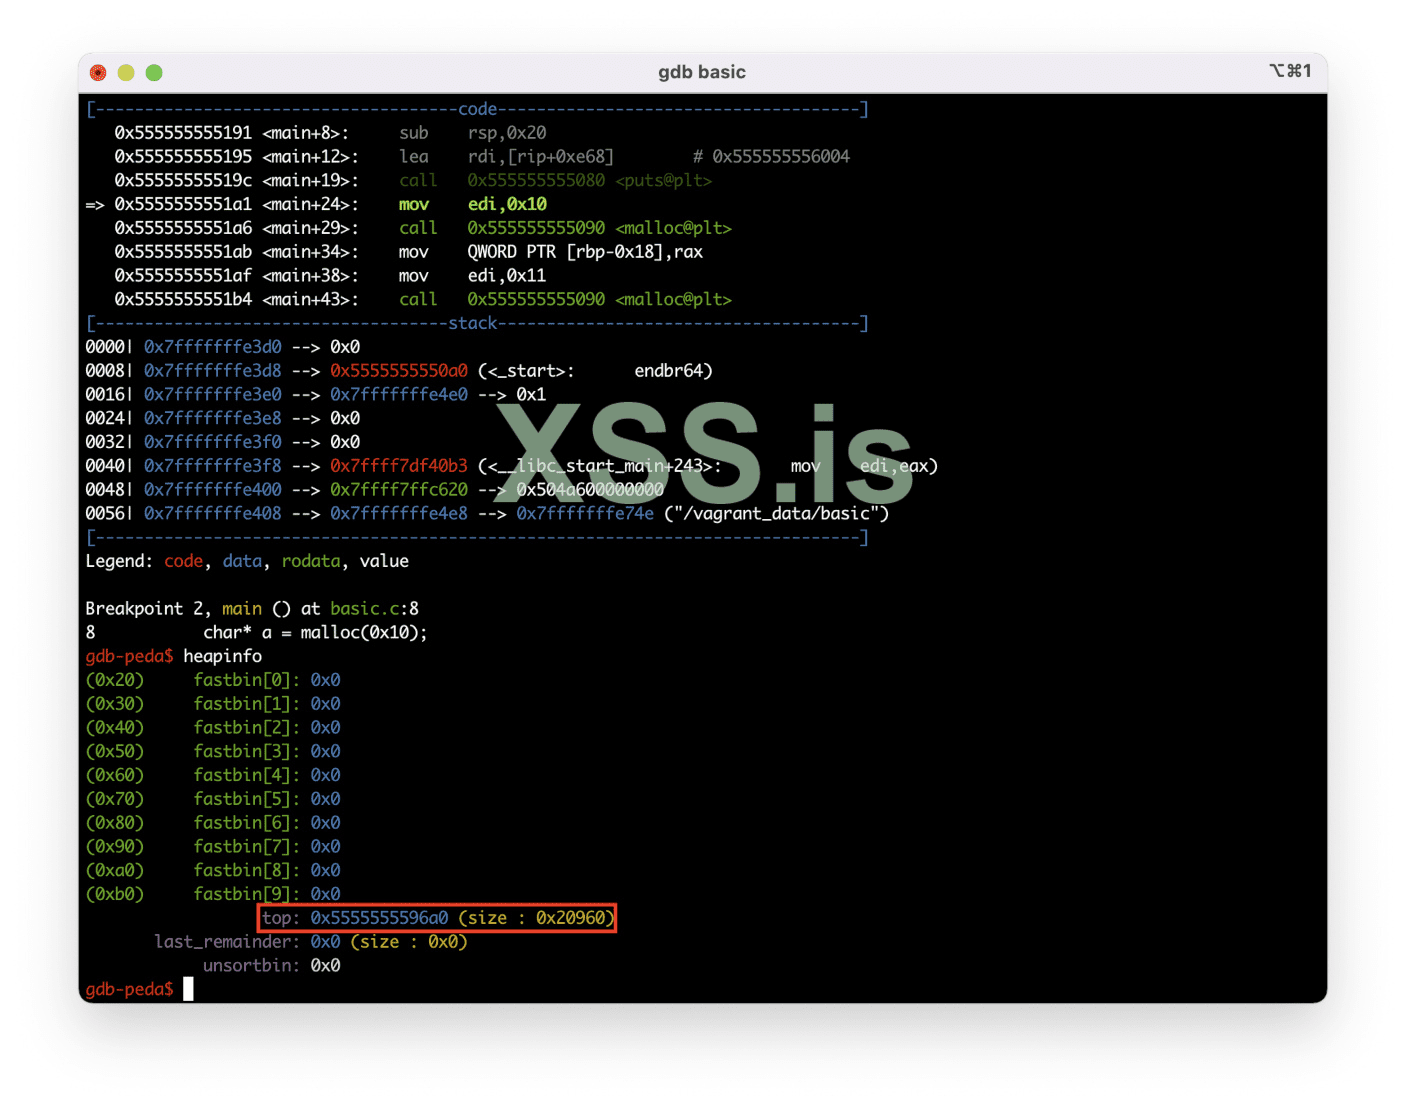This screenshot has width=1406, height=1107.
Task: Close the gdb basic terminal window
Action: tap(98, 72)
